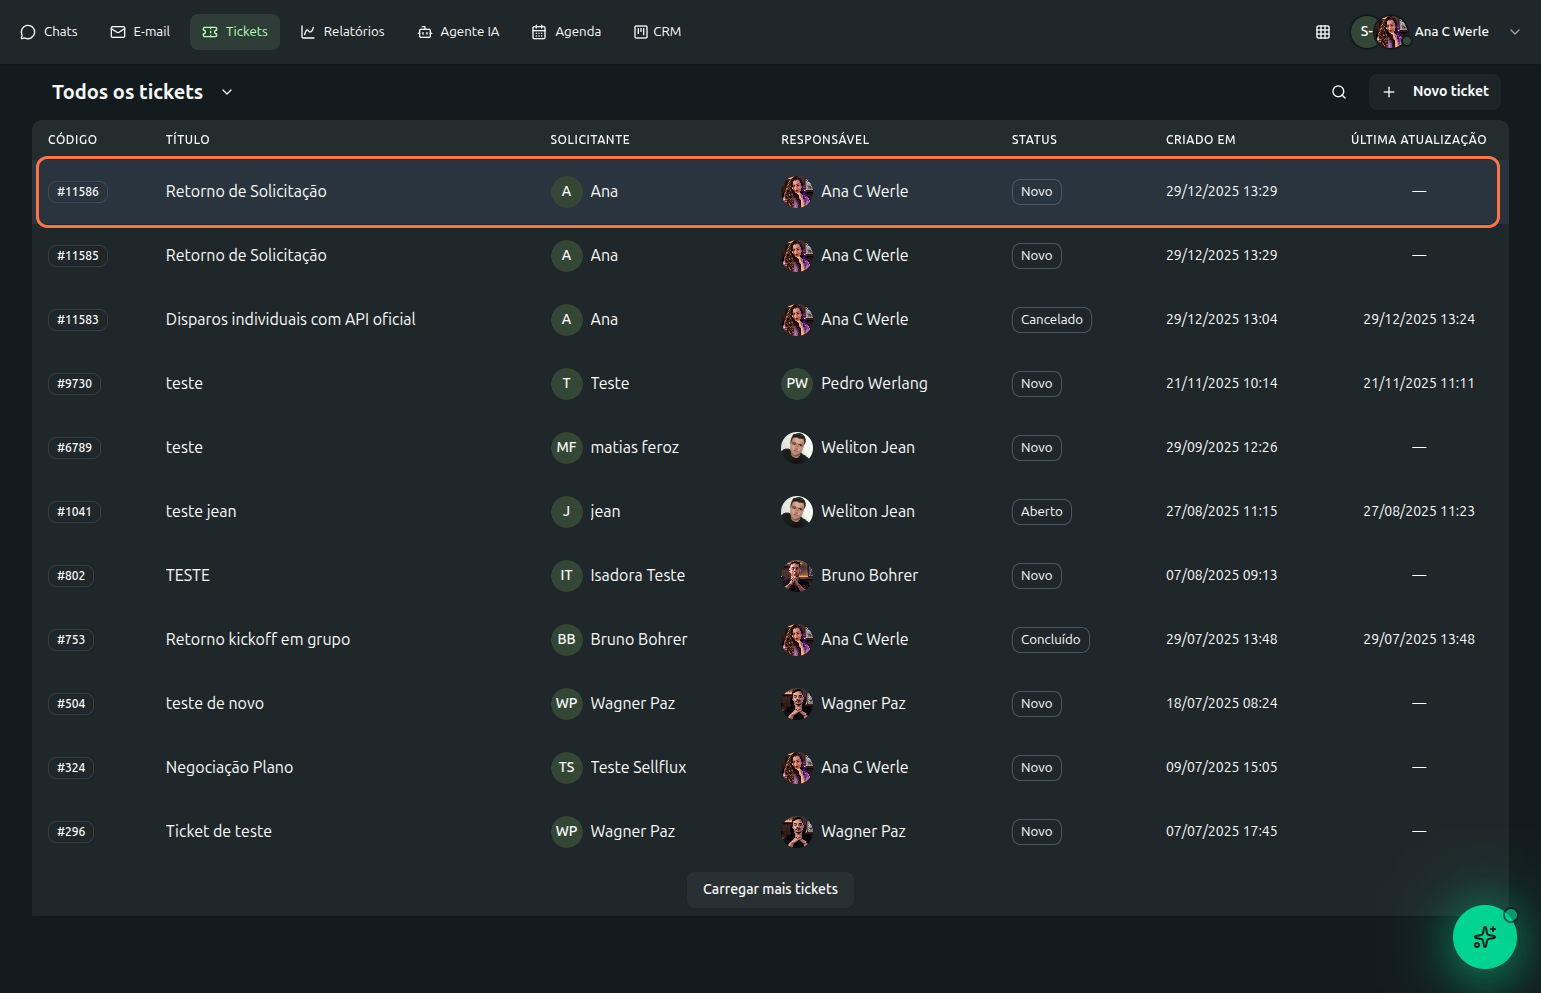1541x993 pixels.
Task: Click the search magnifier icon
Action: [1339, 92]
